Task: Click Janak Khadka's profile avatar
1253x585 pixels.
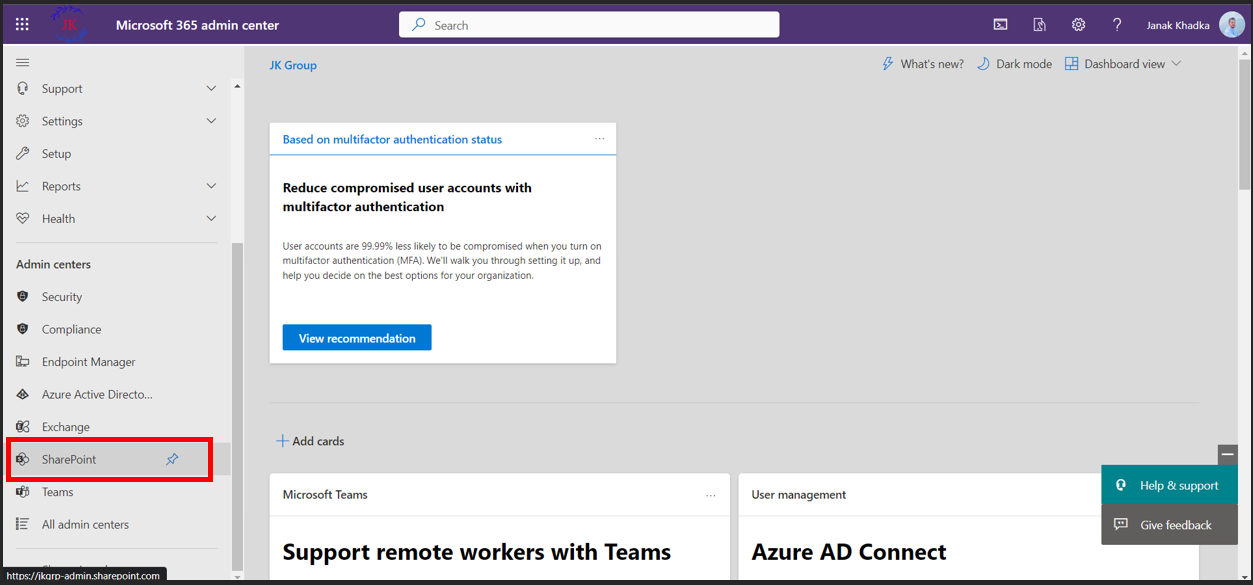Action: 1231,23
